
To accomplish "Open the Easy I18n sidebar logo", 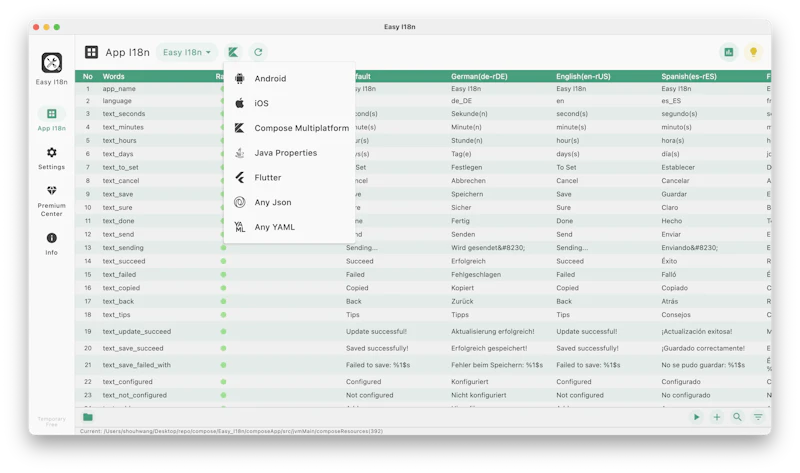I will [x=52, y=63].
